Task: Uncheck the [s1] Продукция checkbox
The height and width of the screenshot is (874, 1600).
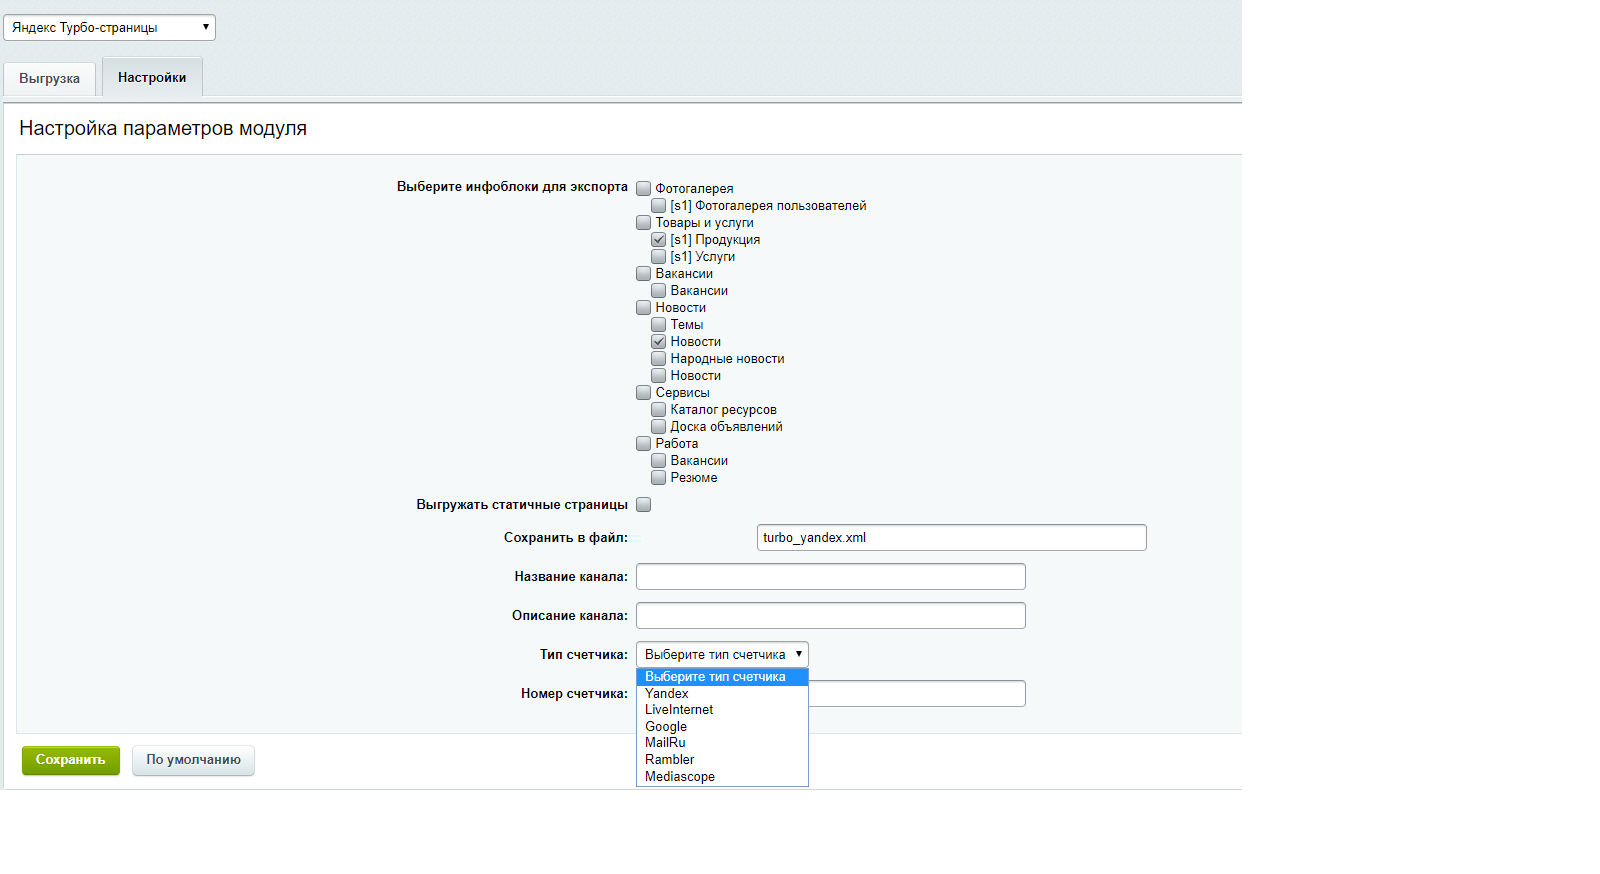Action: coord(659,239)
